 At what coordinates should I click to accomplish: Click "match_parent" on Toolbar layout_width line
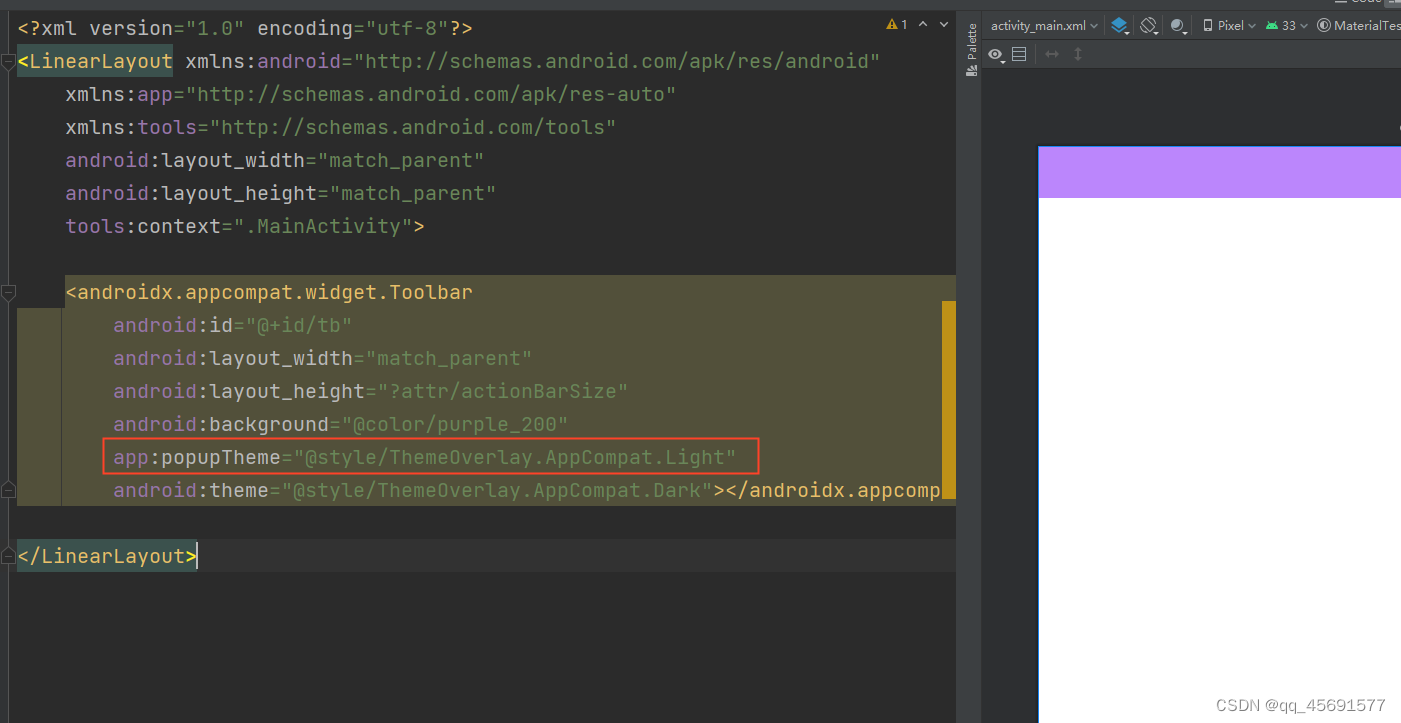449,359
